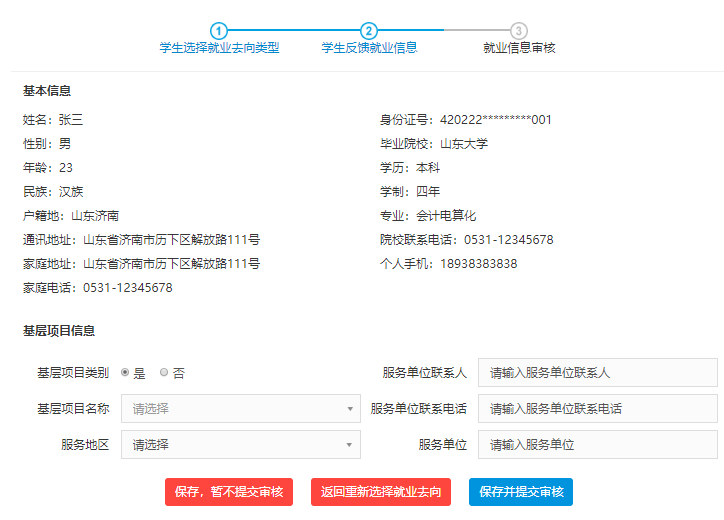Viewport: 724px width, 520px height.
Task: Click the step 1 circle icon
Action: (219, 31)
